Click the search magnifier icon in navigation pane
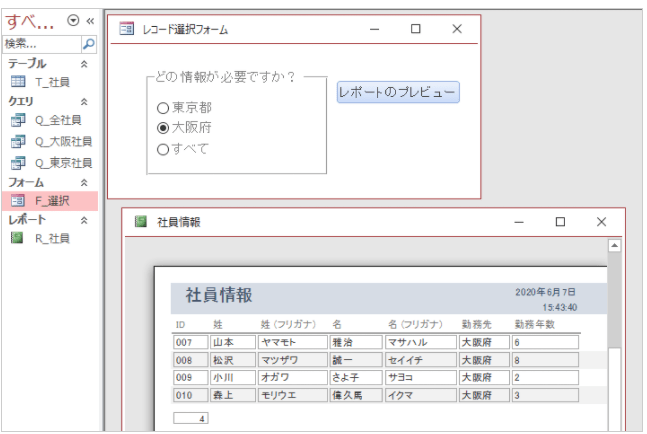The height and width of the screenshot is (434, 647). click(x=88, y=44)
